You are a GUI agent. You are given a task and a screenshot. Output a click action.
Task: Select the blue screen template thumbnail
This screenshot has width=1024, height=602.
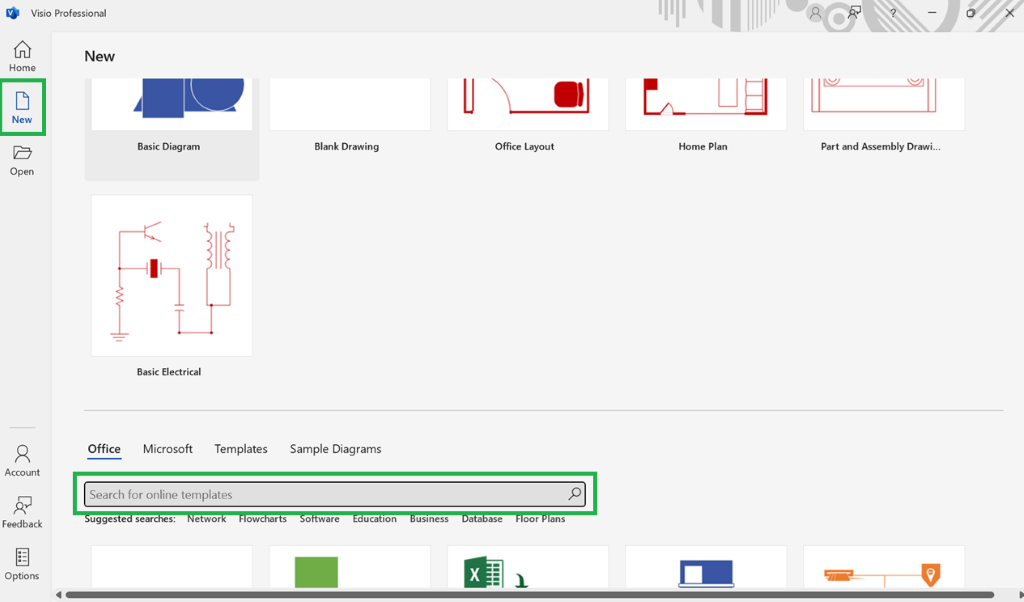tap(706, 568)
